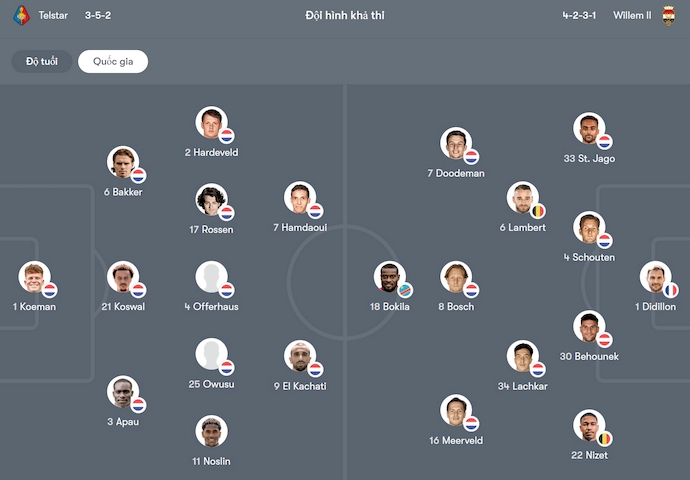Open goalkeeper Koeman's player avatar
690x480 pixels.
(x=34, y=277)
